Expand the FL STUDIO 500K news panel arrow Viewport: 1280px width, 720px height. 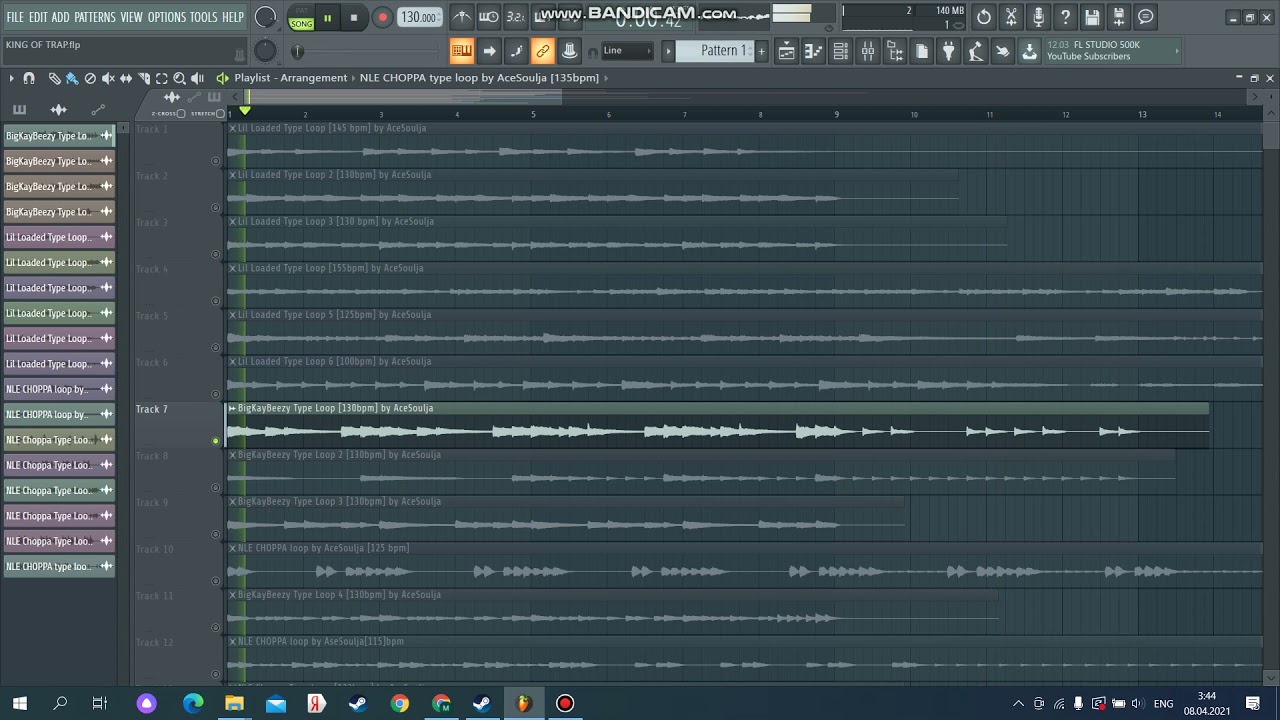point(1177,51)
